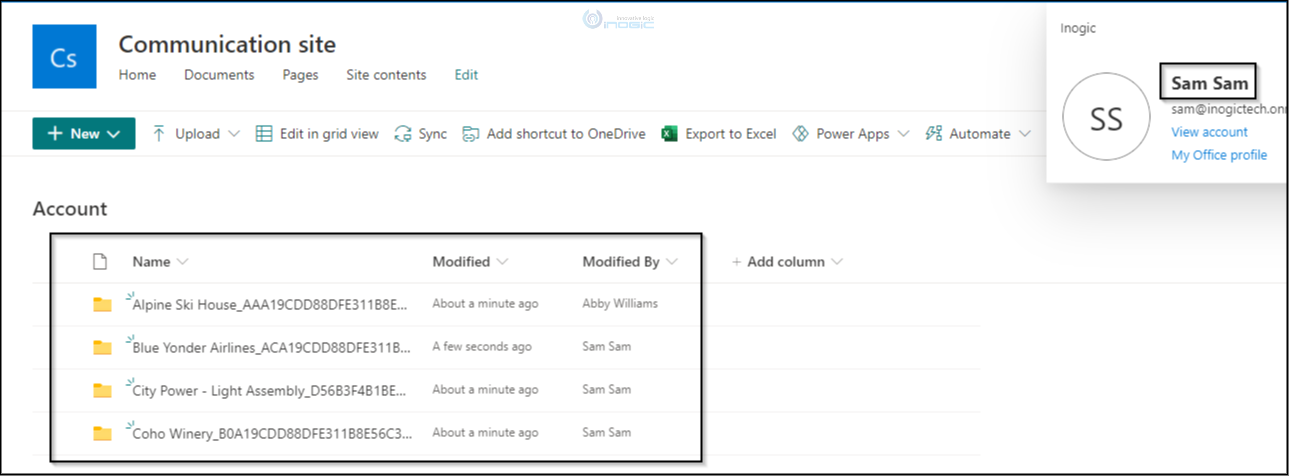Viewport: 1289px width, 476px height.
Task: Open the My Office profile link
Action: 1219,155
